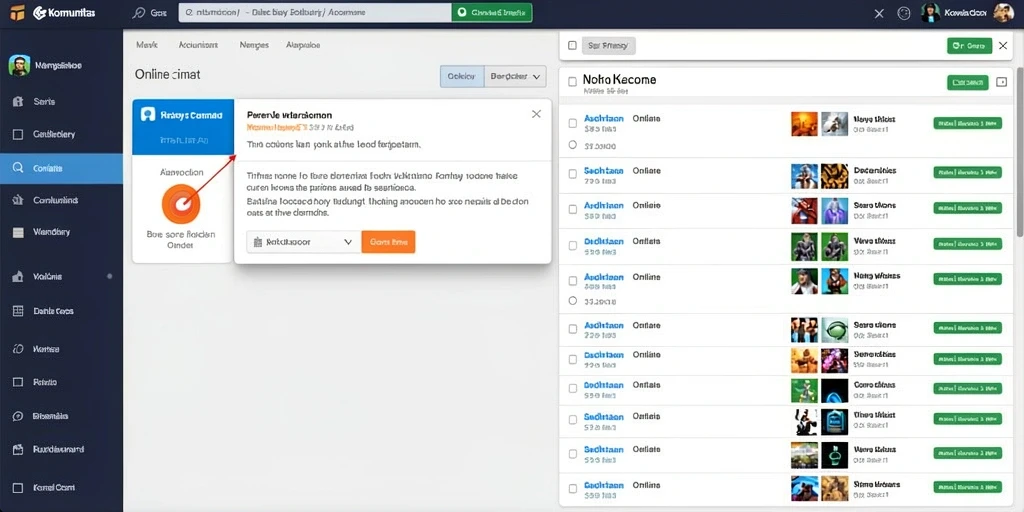Image resolution: width=1024 pixels, height=512 pixels.
Task: Click the orange button in the popup dialog
Action: click(x=388, y=242)
